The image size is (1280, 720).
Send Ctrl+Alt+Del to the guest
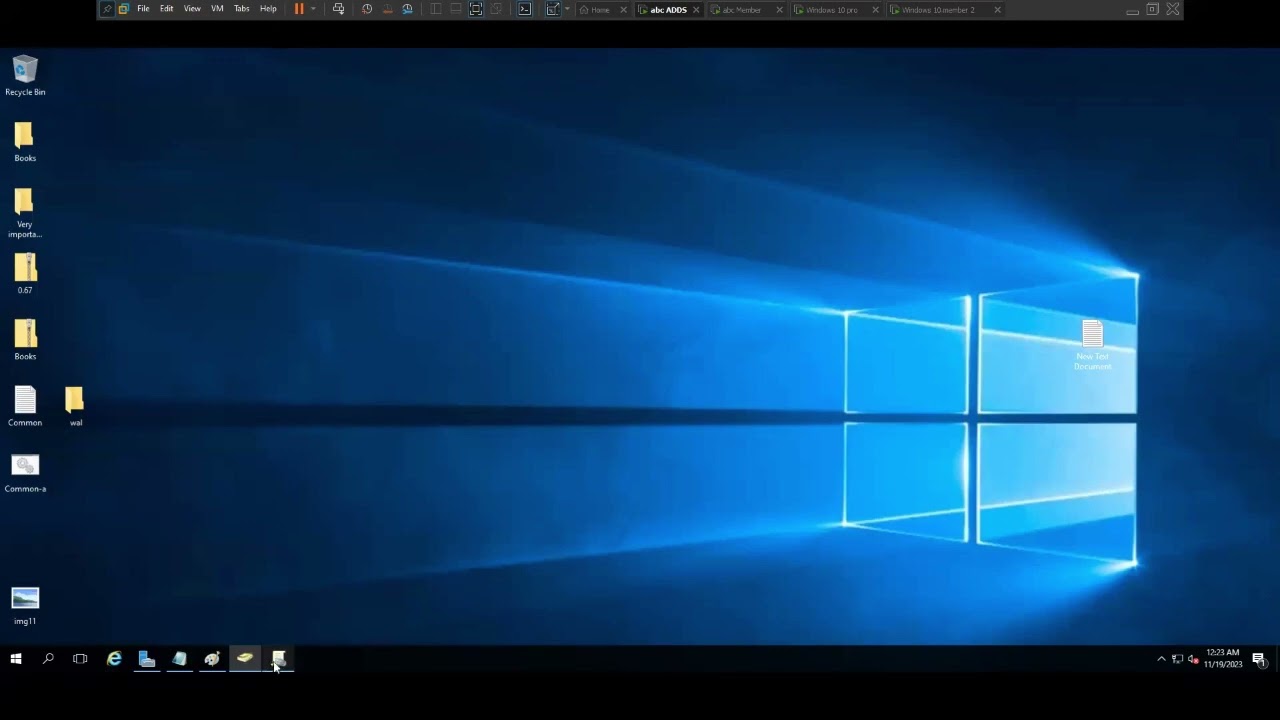[x=338, y=9]
